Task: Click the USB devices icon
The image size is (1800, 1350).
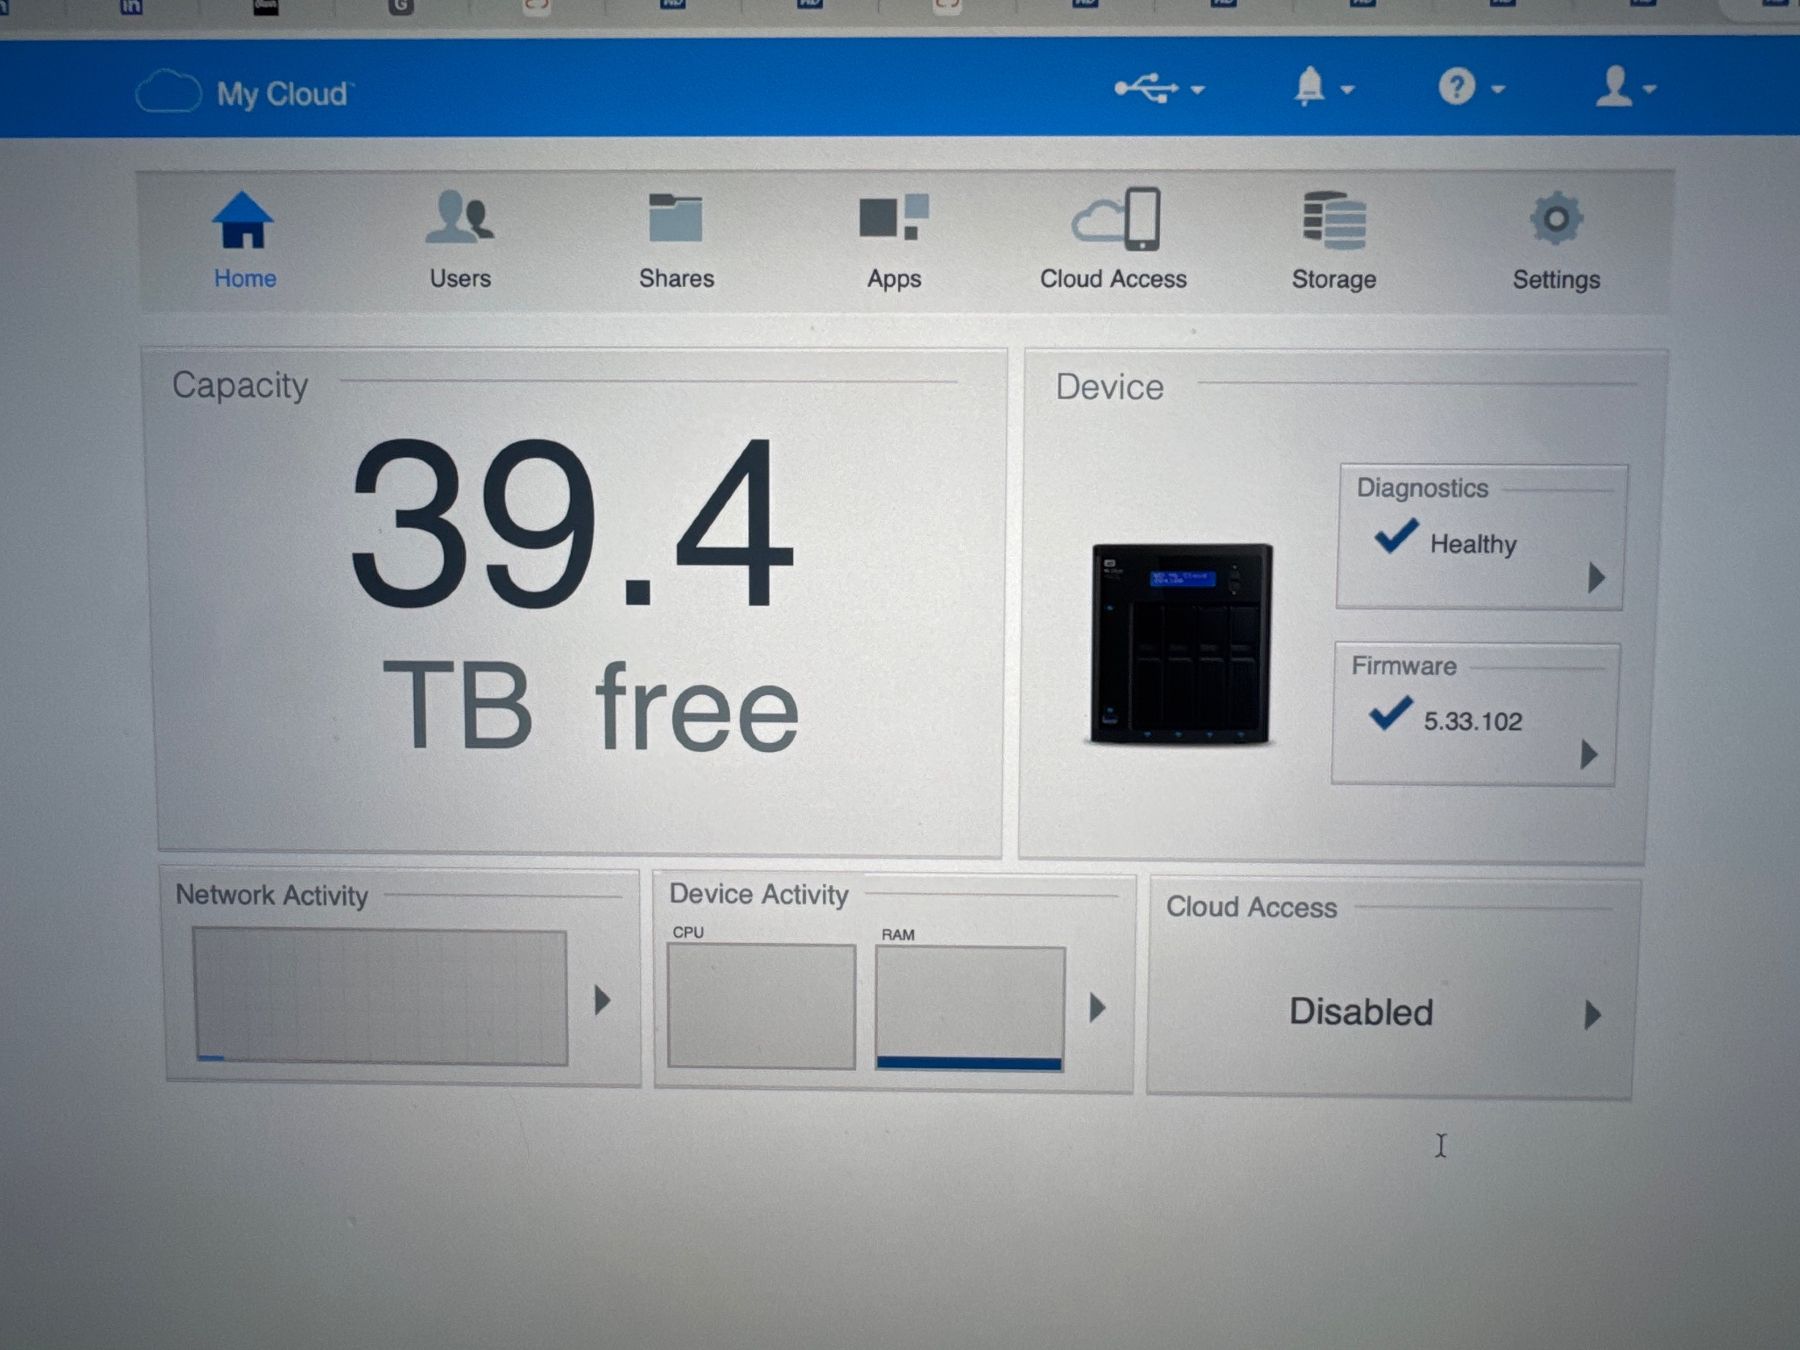Action: (1147, 88)
